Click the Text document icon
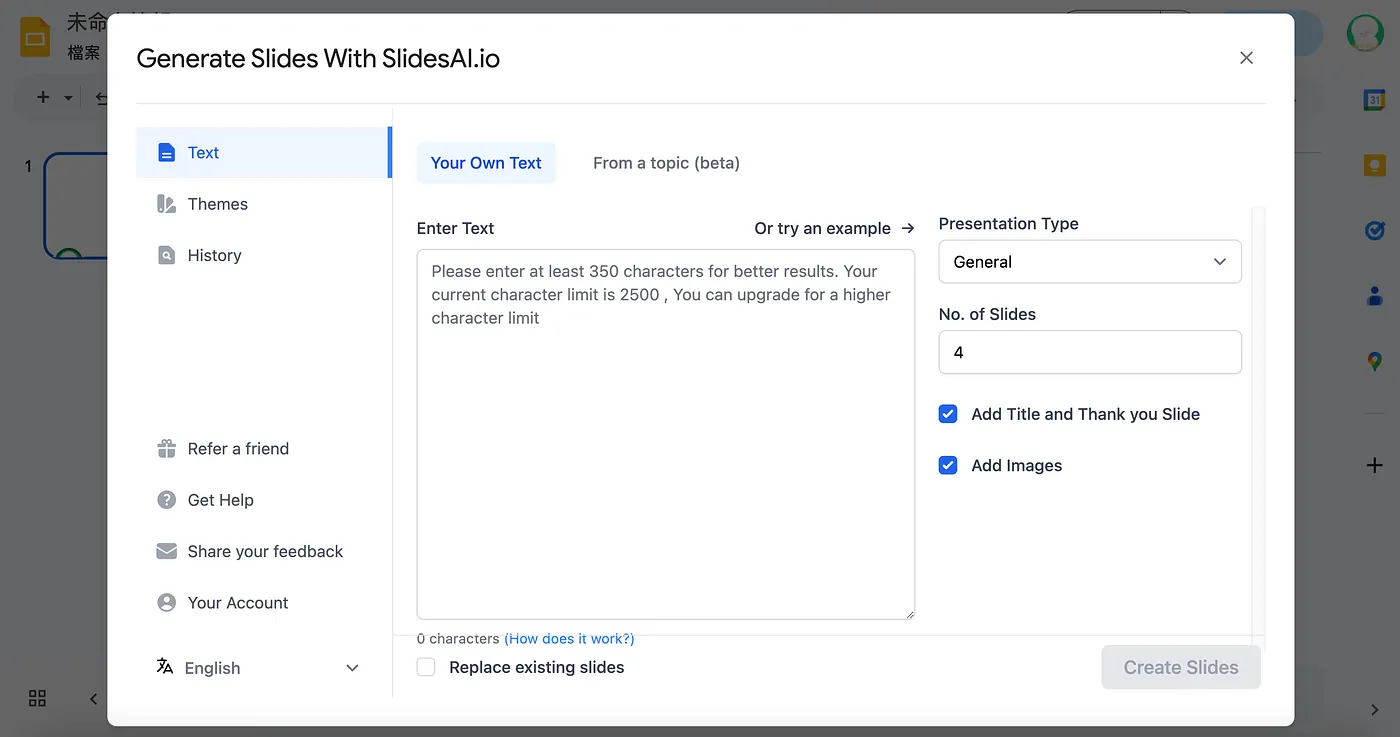This screenshot has height=737, width=1400. (x=167, y=153)
